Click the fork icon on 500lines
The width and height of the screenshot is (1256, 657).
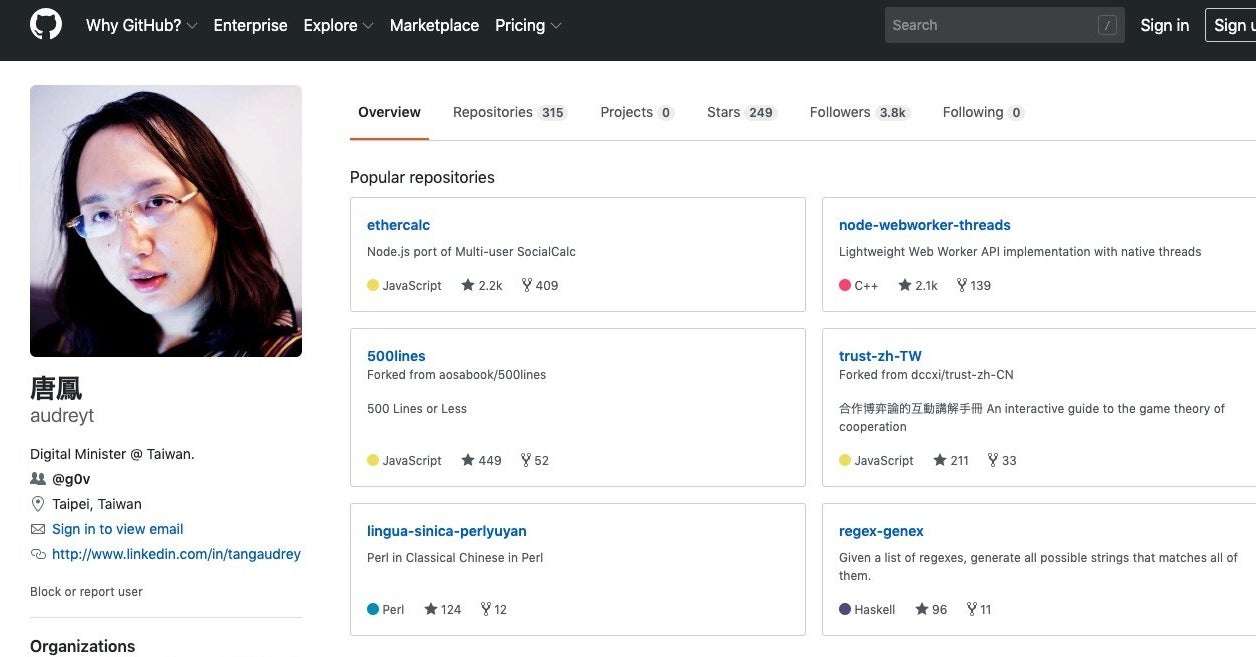pos(526,460)
